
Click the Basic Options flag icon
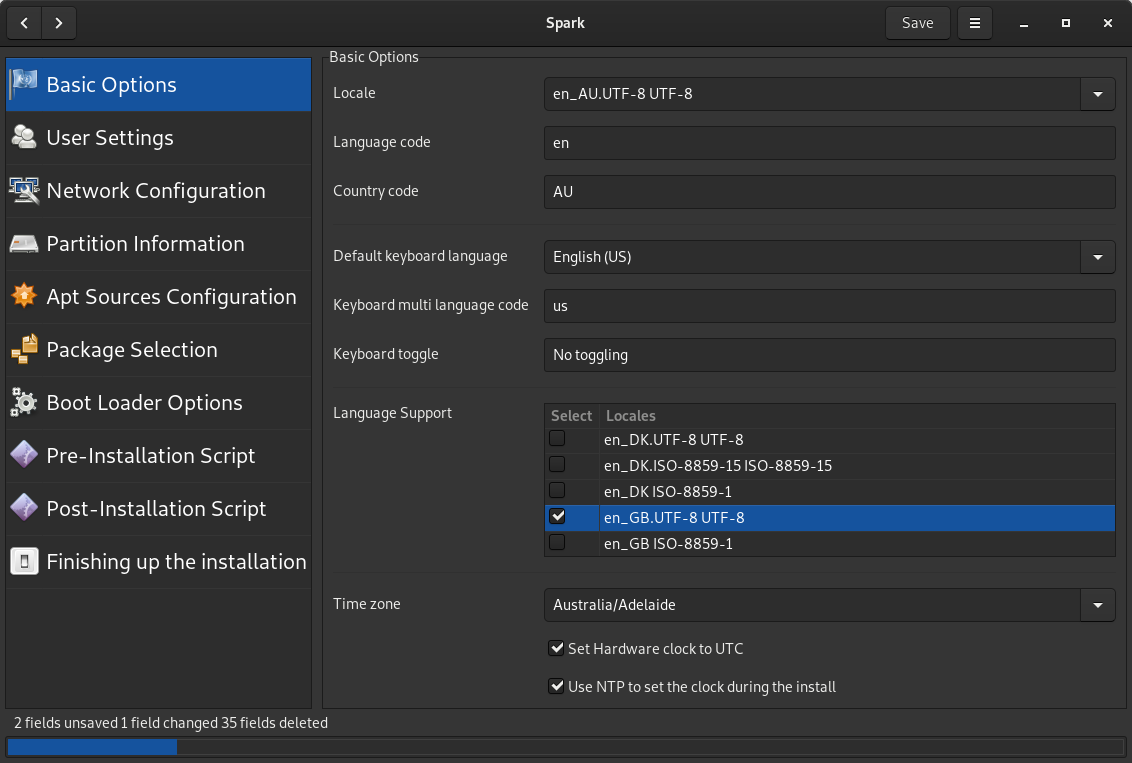[x=24, y=85]
